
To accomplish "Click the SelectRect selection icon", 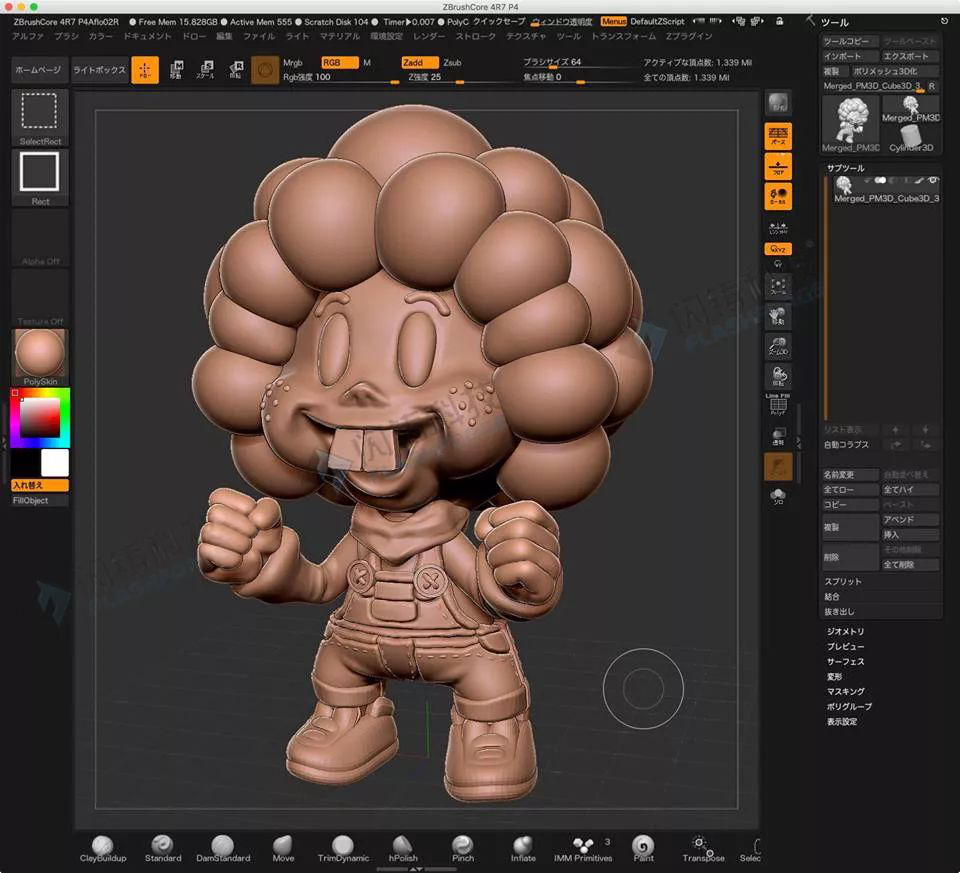I will tap(40, 118).
